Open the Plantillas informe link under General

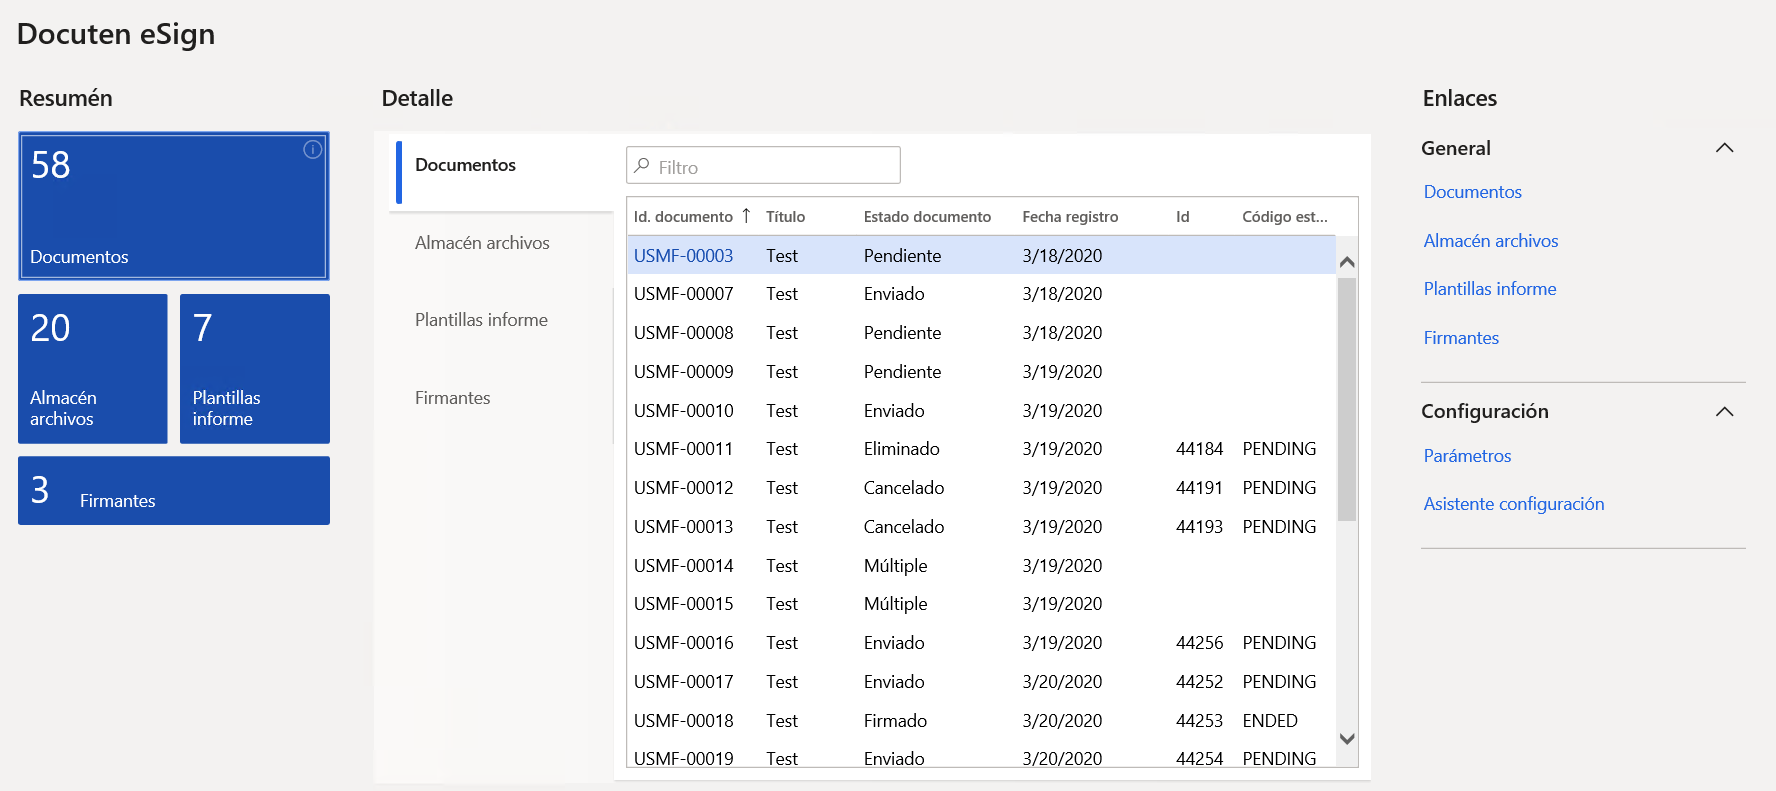coord(1490,289)
